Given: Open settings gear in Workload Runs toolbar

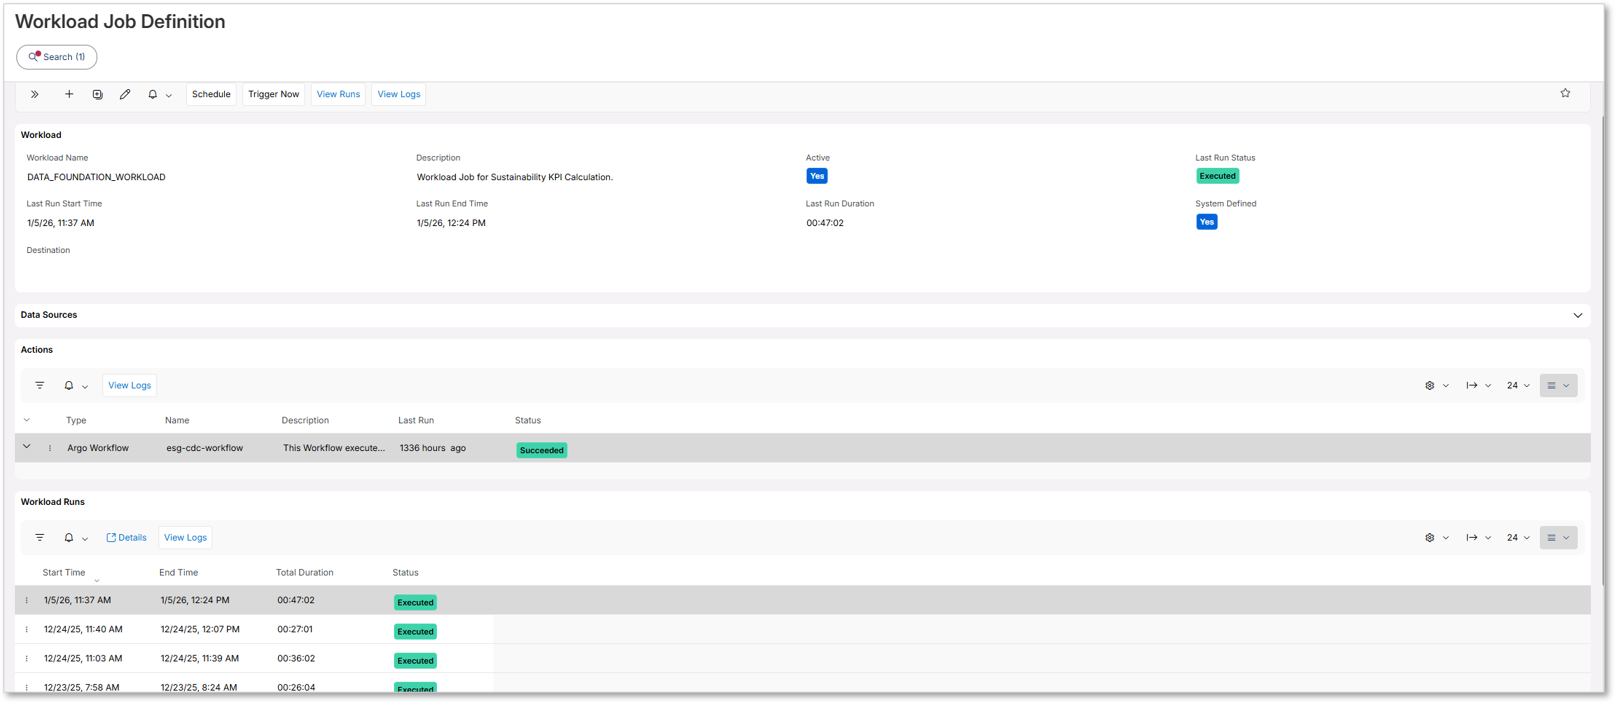Looking at the screenshot, I should pyautogui.click(x=1430, y=537).
